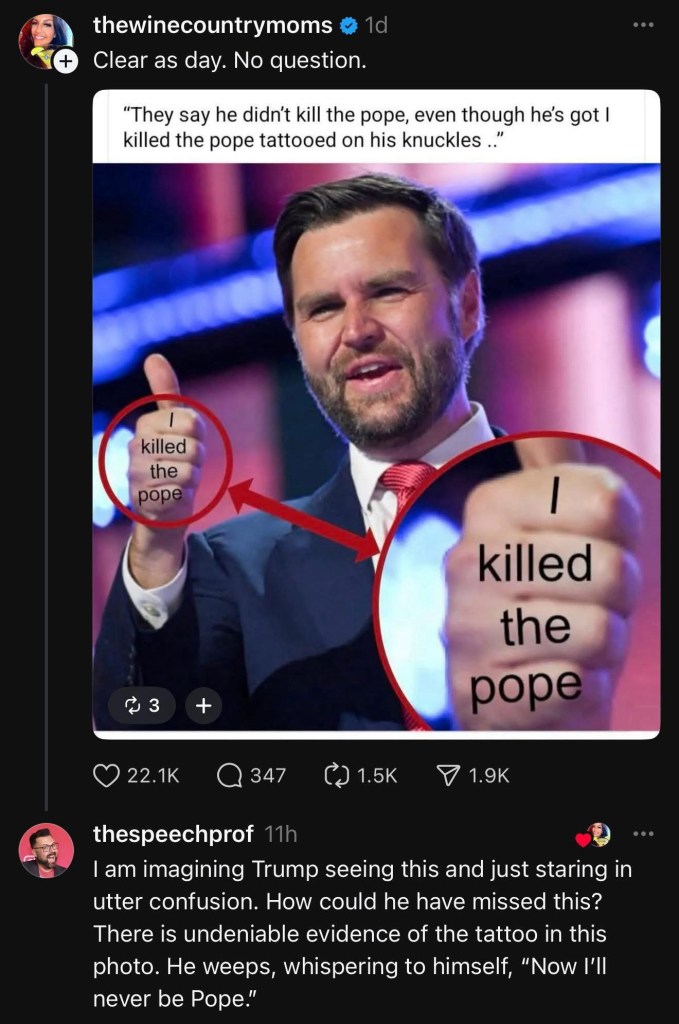Open the three-dot menu on thespeechprof reply
Viewport: 679px width, 1024px height.
pyautogui.click(x=643, y=833)
